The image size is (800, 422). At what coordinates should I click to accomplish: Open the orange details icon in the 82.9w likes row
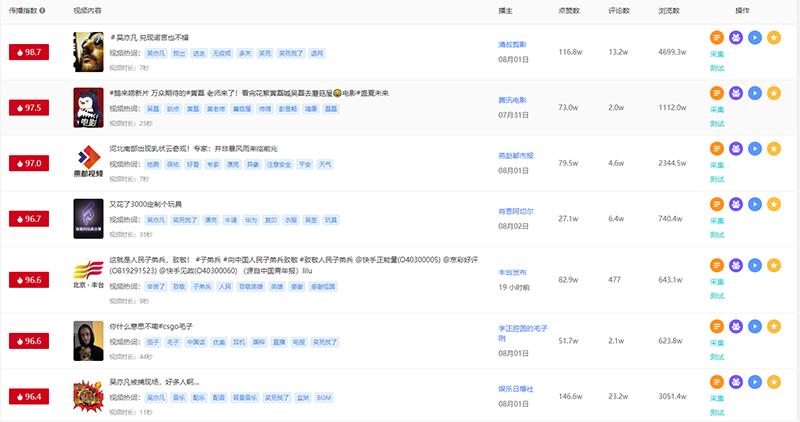pyautogui.click(x=717, y=265)
